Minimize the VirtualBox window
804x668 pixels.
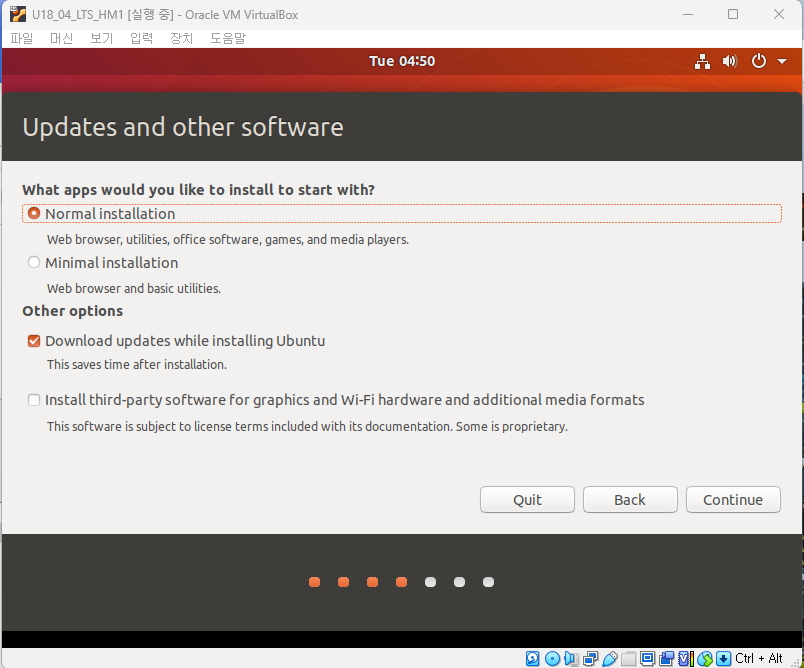click(688, 14)
